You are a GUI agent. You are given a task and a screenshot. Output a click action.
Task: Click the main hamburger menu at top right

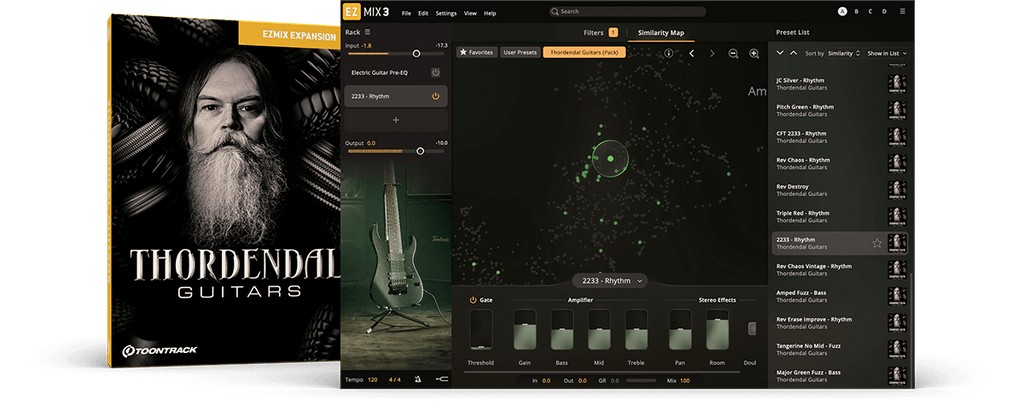pyautogui.click(x=903, y=12)
